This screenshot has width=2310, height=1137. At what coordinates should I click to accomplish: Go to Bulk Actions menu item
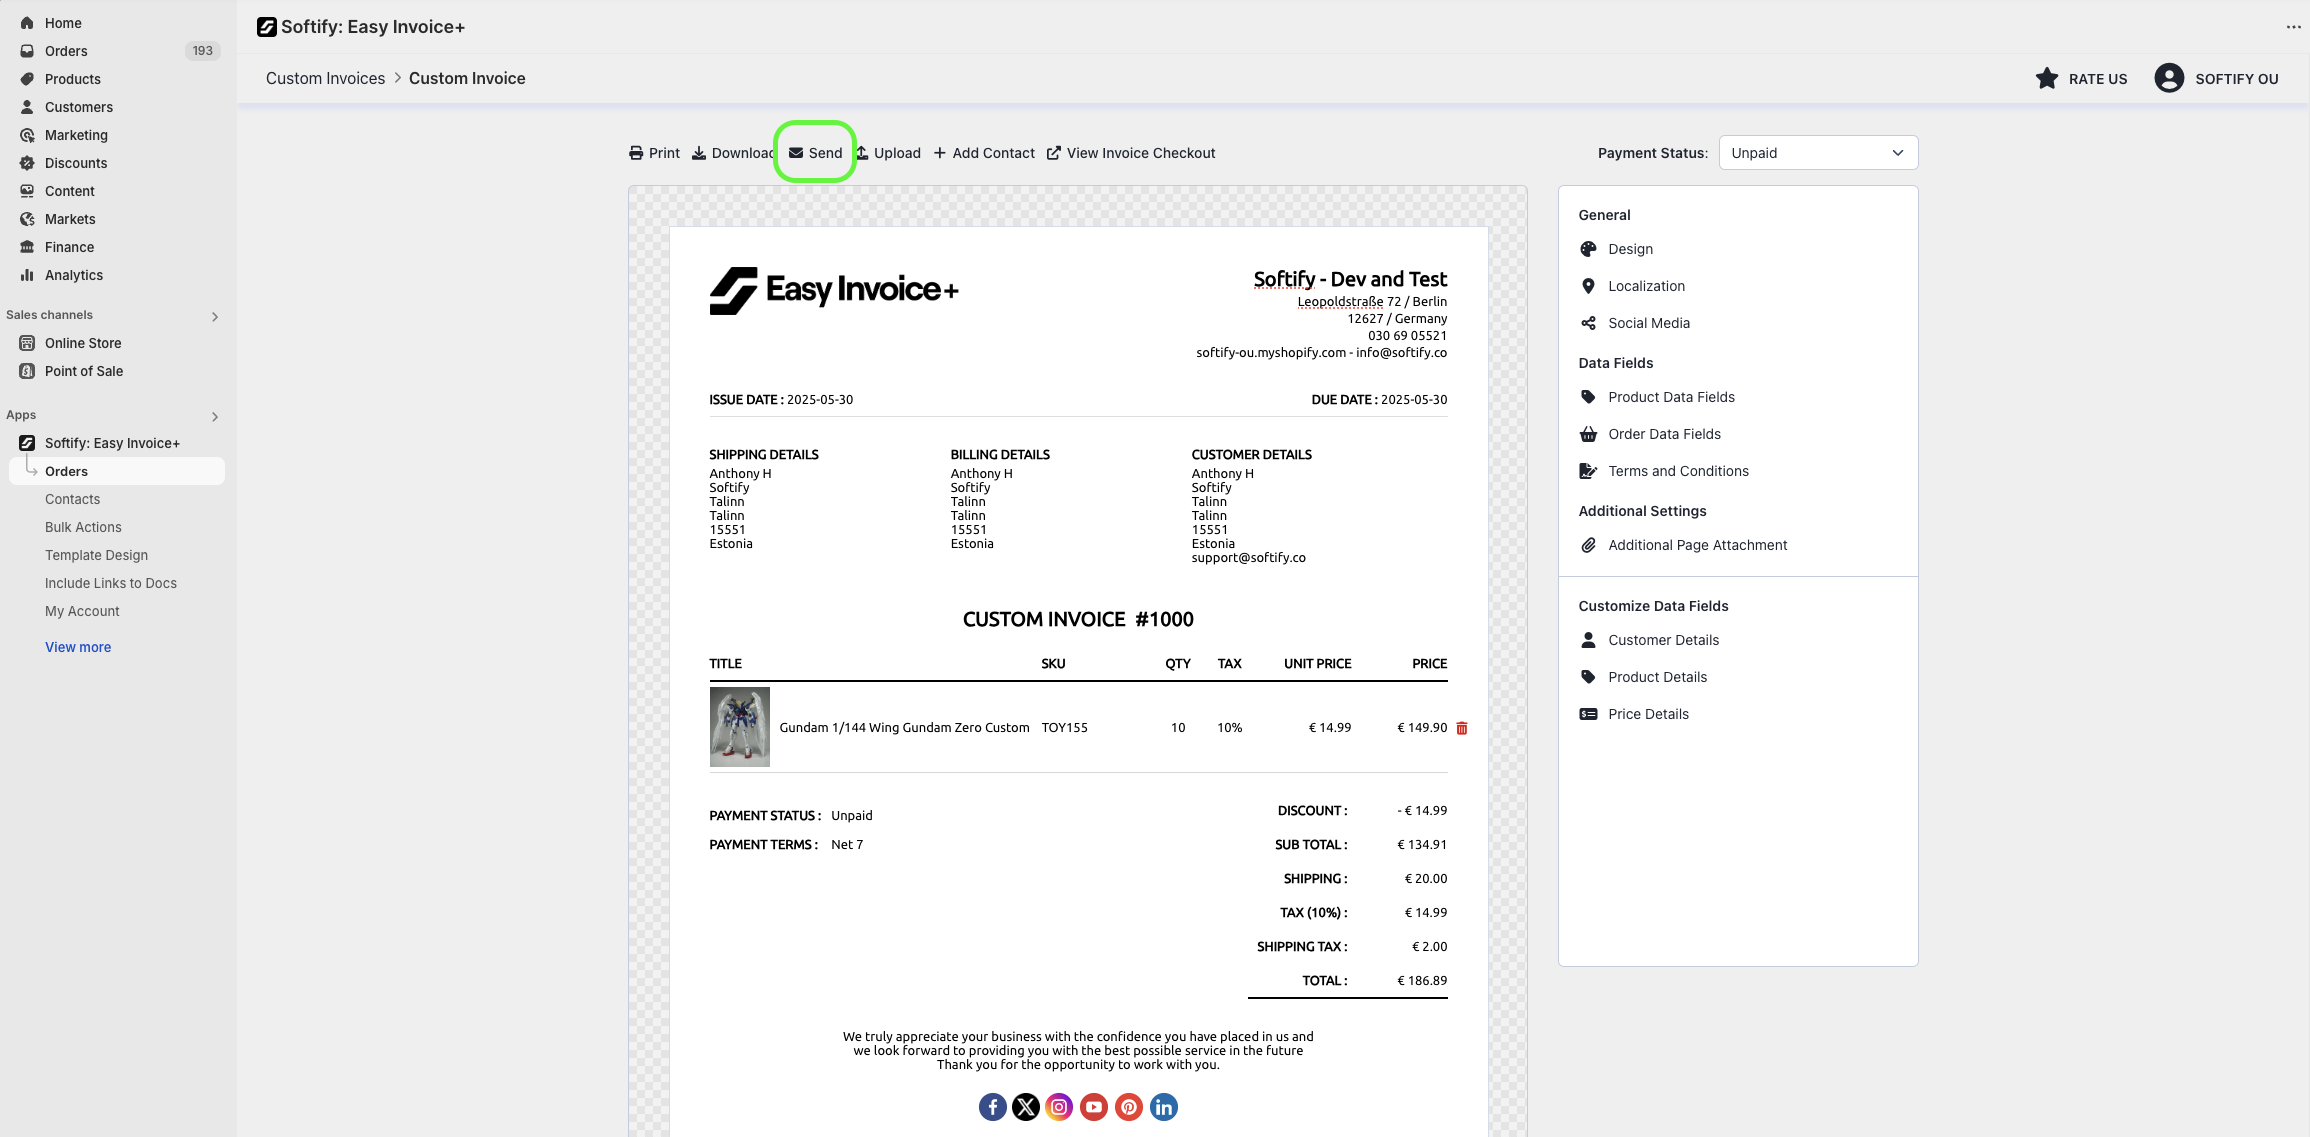pyautogui.click(x=83, y=527)
